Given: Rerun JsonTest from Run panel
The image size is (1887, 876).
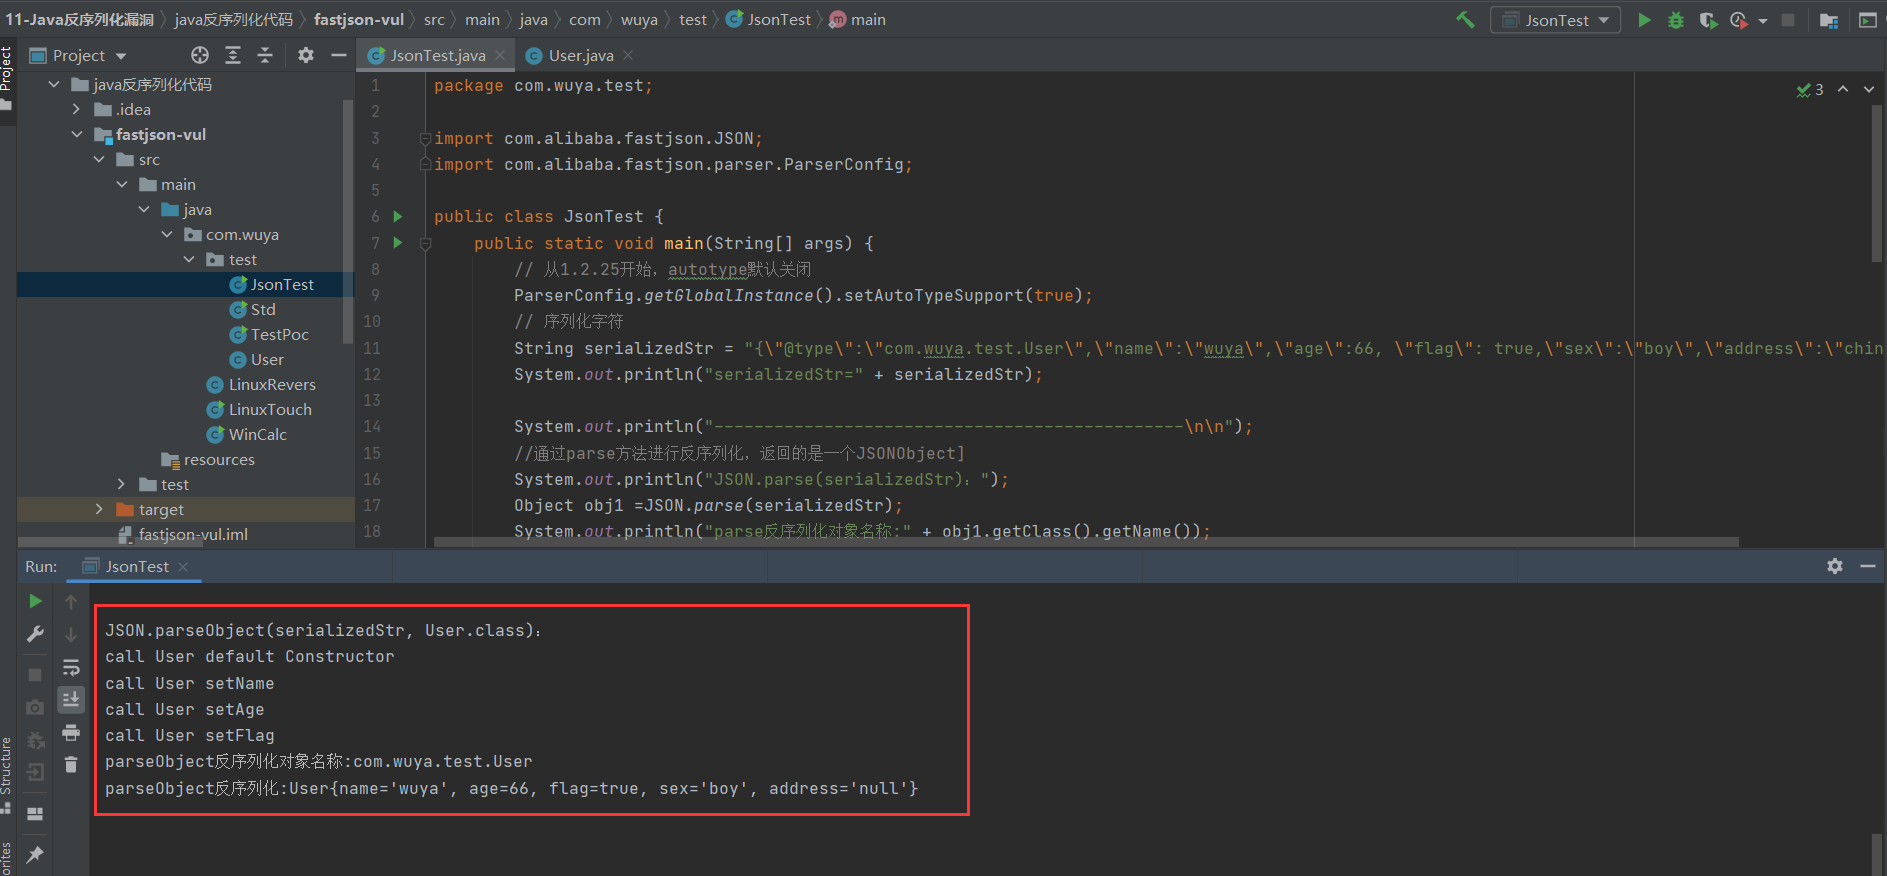Looking at the screenshot, I should 35,601.
